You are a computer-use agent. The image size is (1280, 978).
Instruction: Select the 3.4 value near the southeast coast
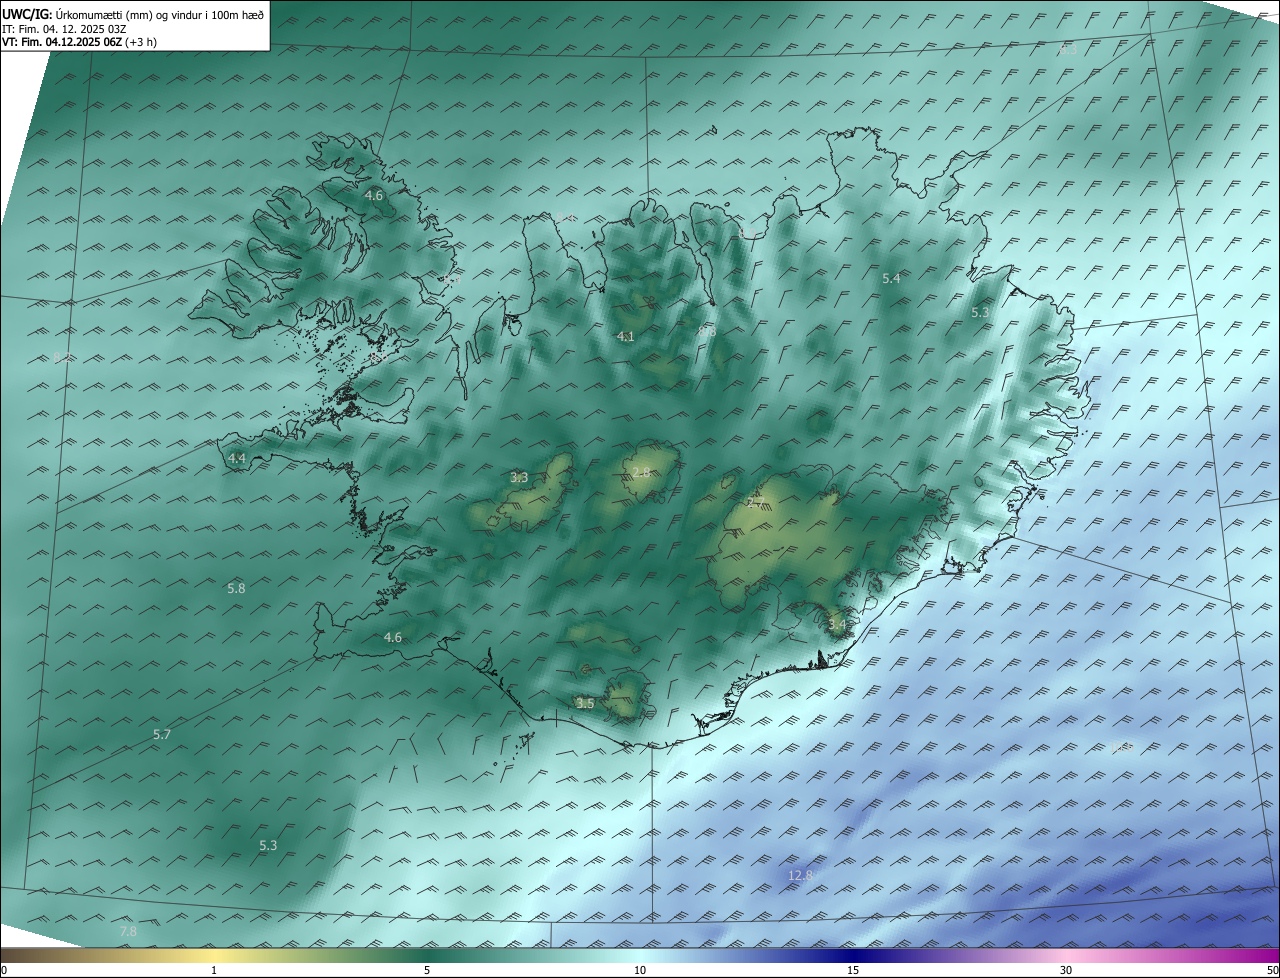(x=837, y=626)
